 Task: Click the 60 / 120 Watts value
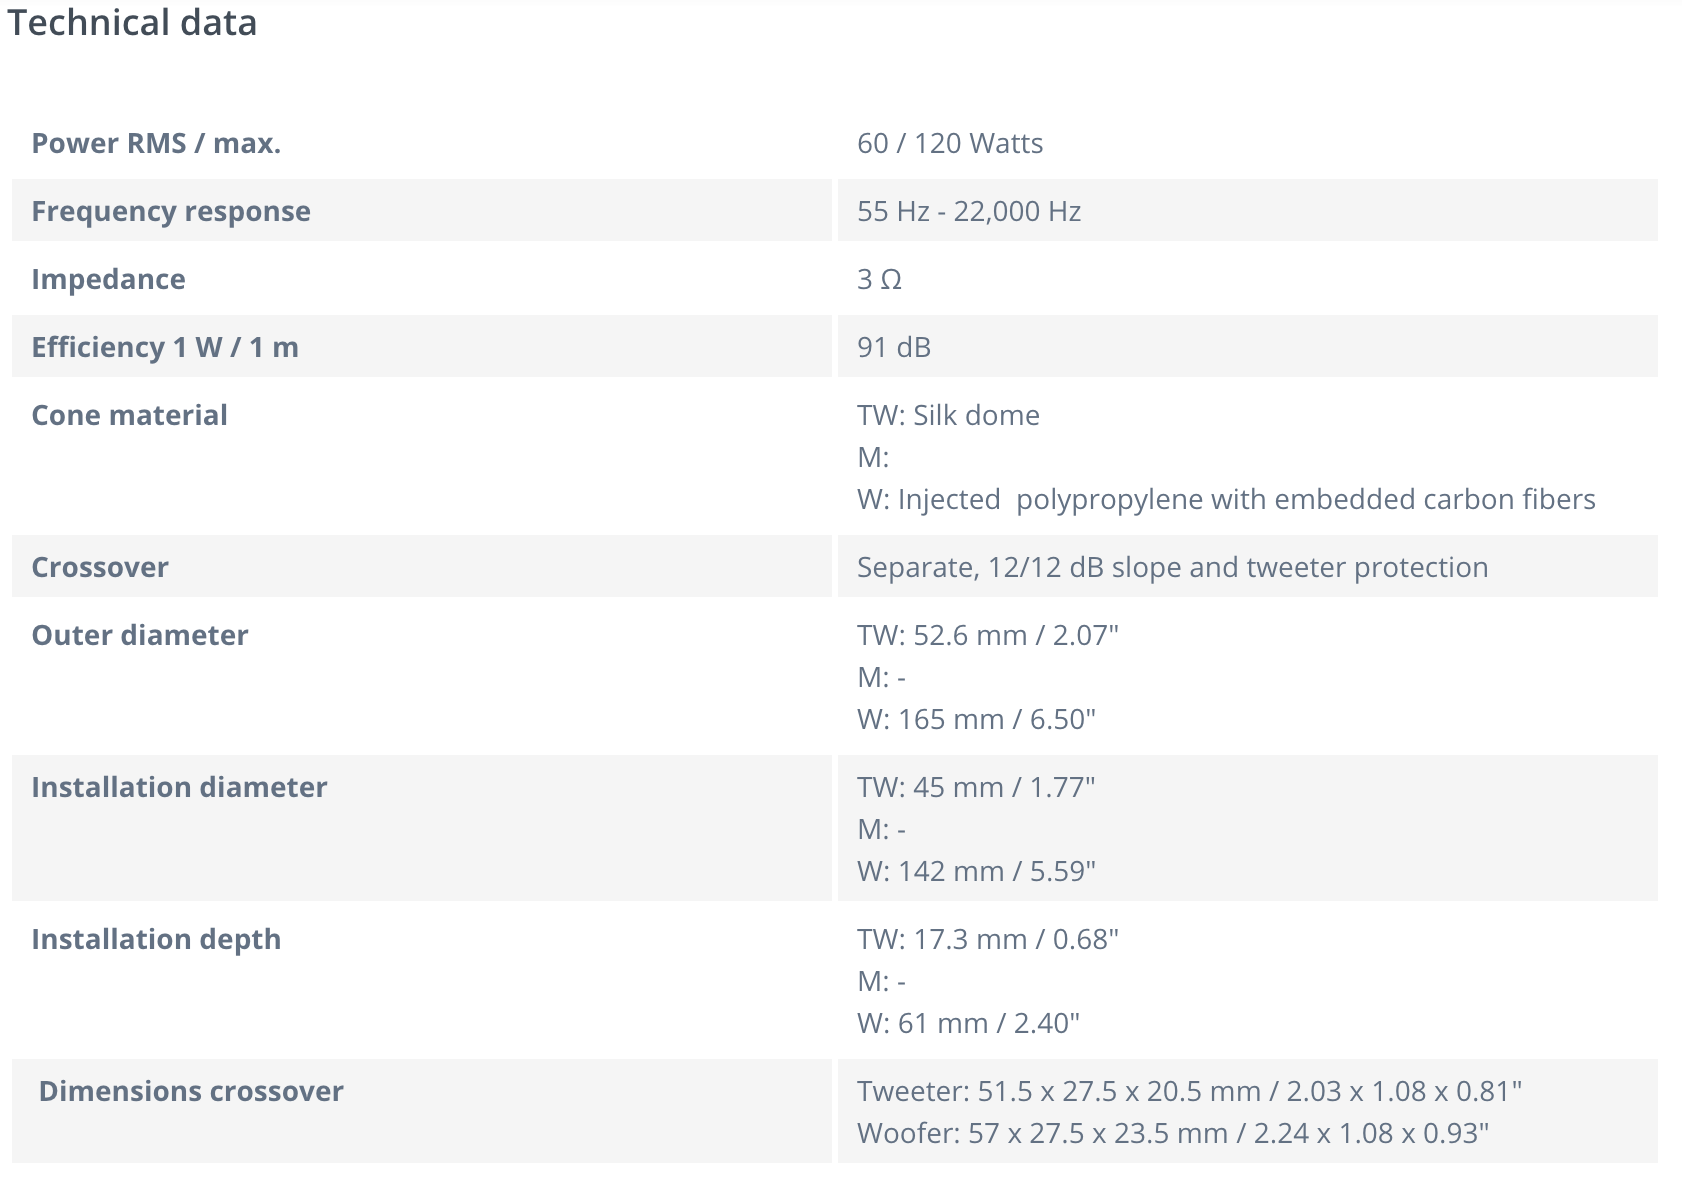coord(949,144)
